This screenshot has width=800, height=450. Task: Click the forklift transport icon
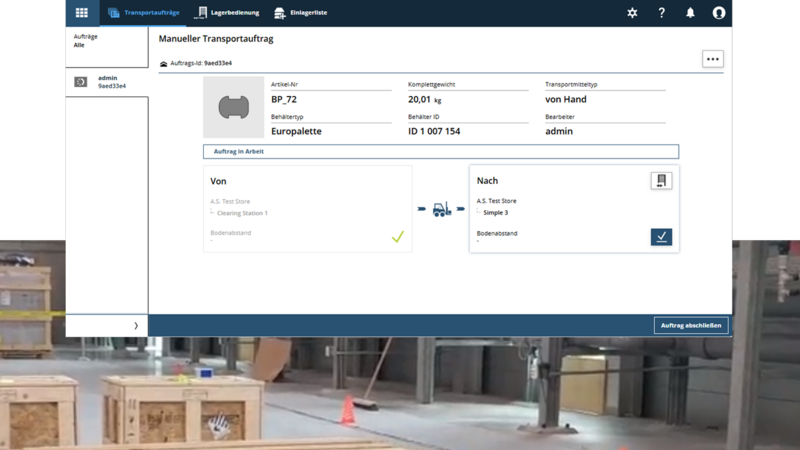441,210
